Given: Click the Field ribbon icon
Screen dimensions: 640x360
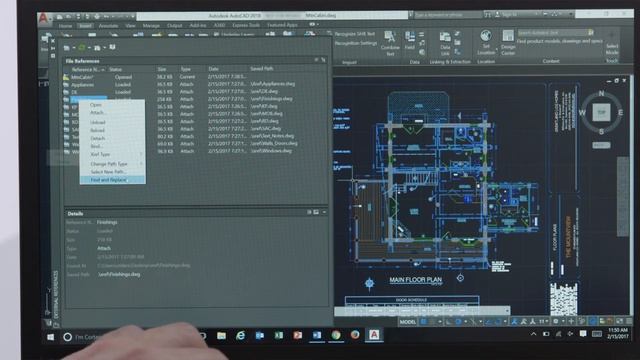Looking at the screenshot, I should (x=409, y=37).
